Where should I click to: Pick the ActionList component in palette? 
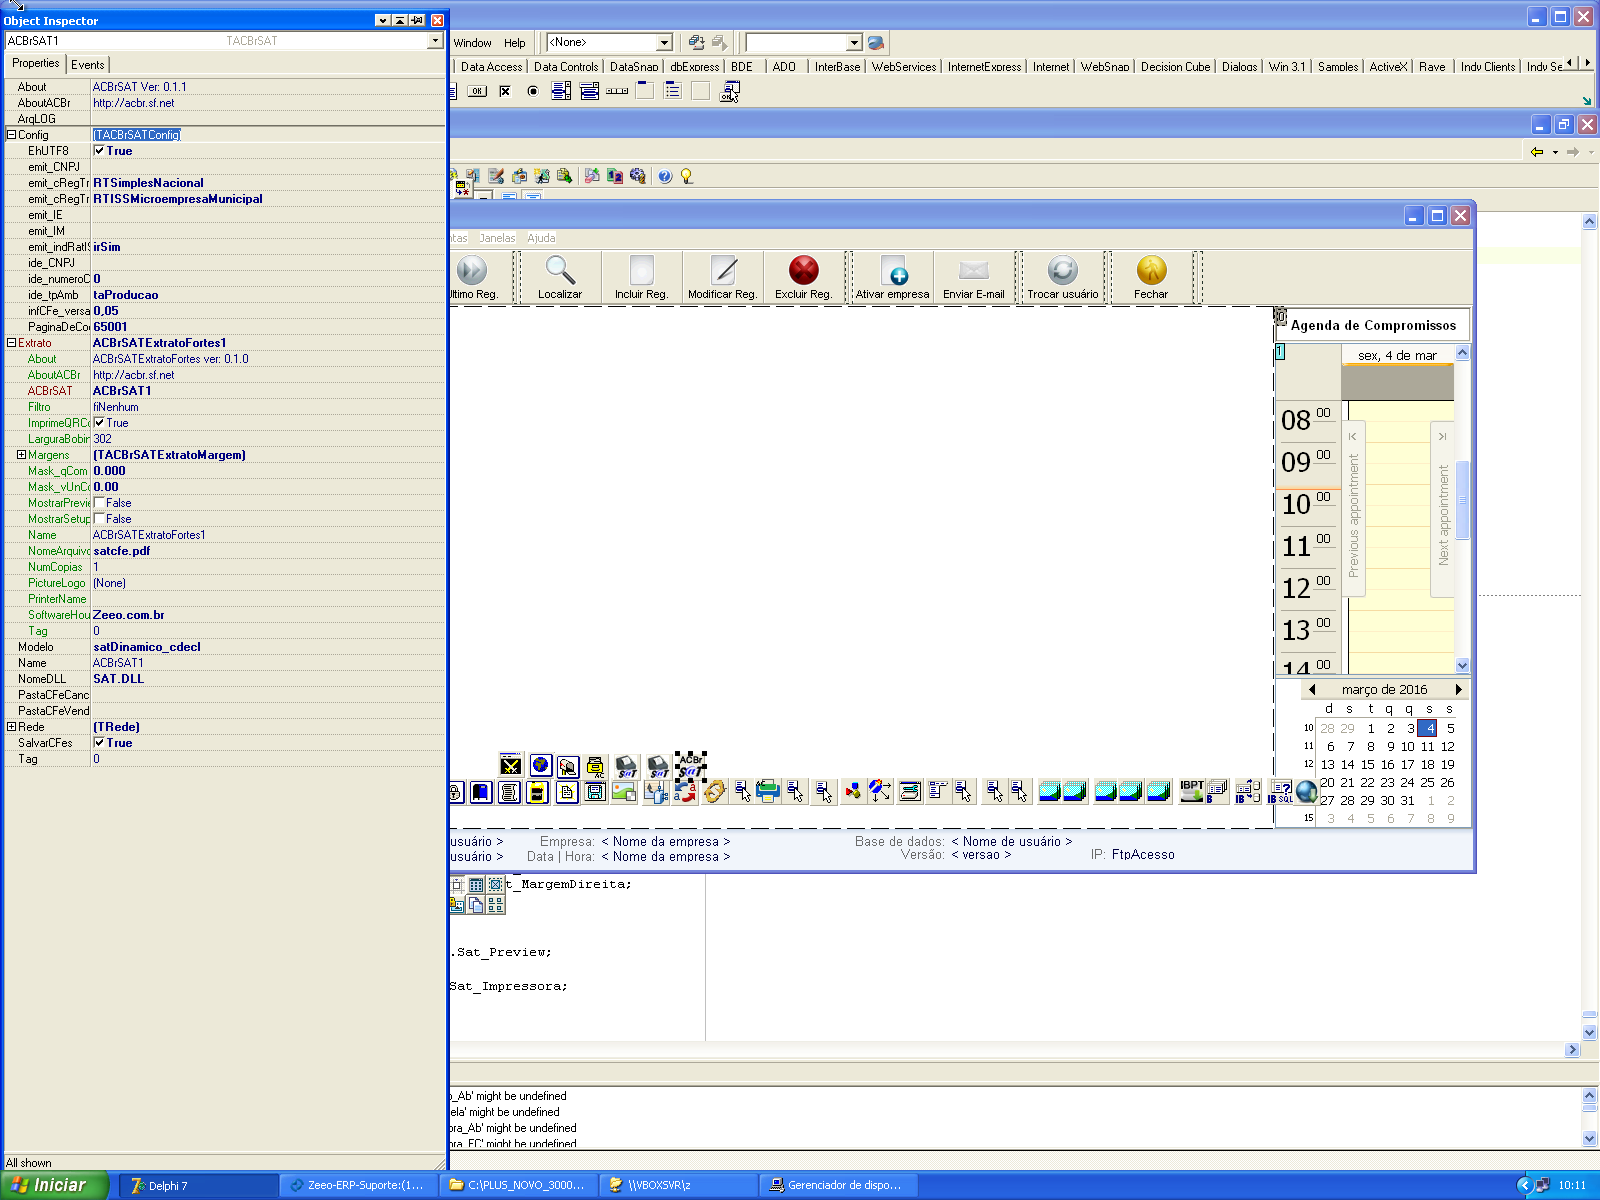[730, 92]
